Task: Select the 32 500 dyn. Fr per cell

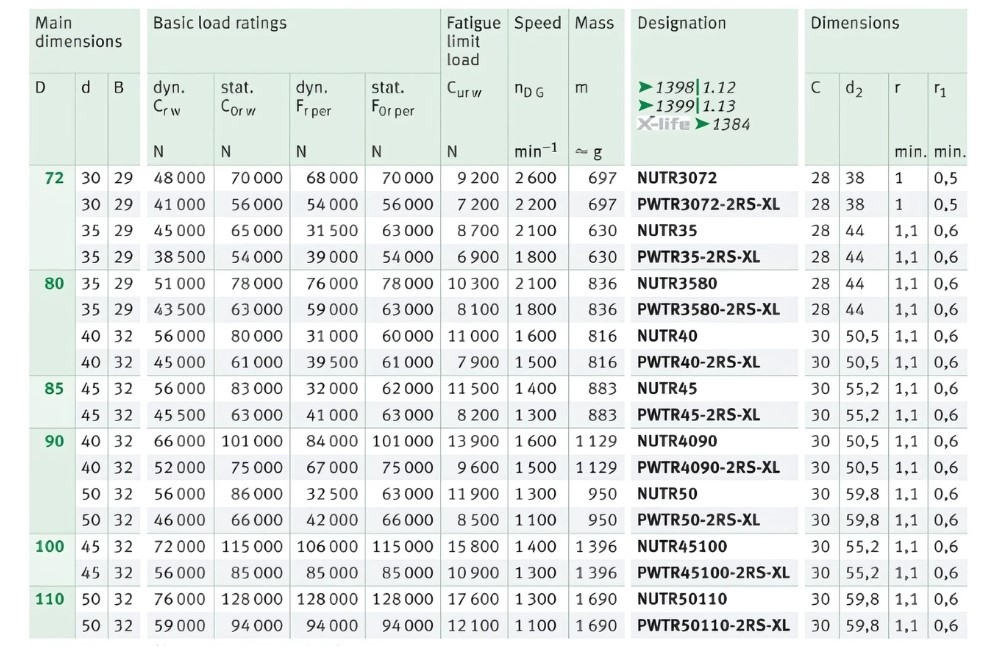Action: tap(332, 494)
